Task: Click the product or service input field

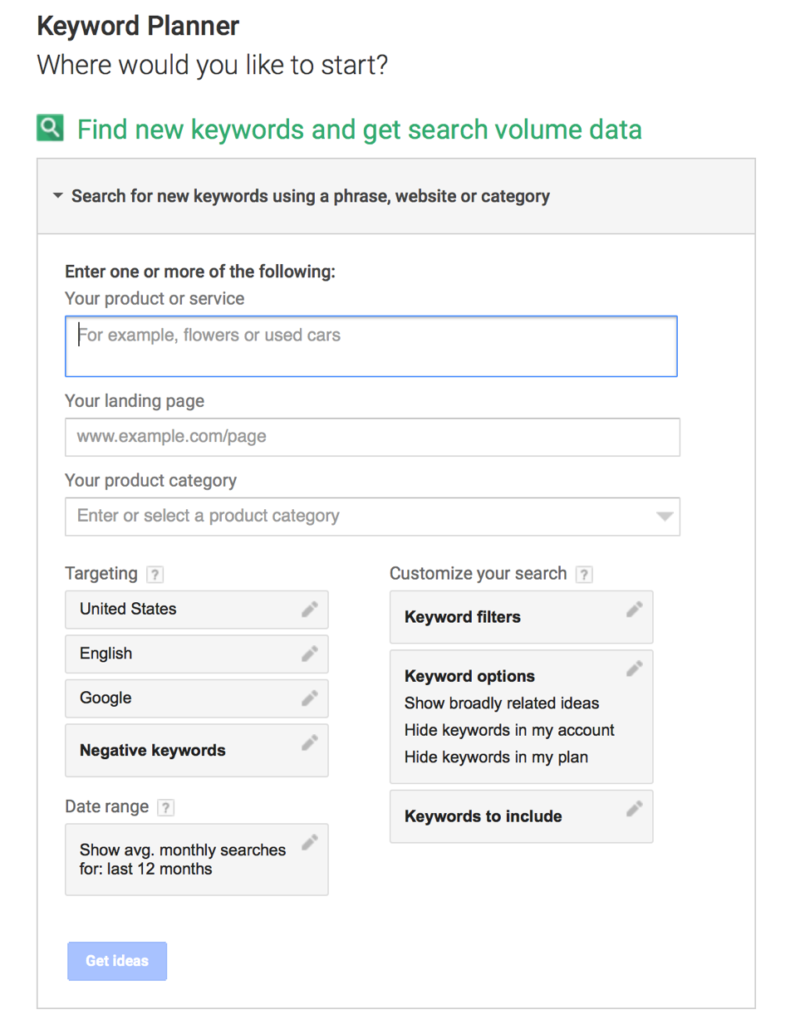Action: [371, 346]
